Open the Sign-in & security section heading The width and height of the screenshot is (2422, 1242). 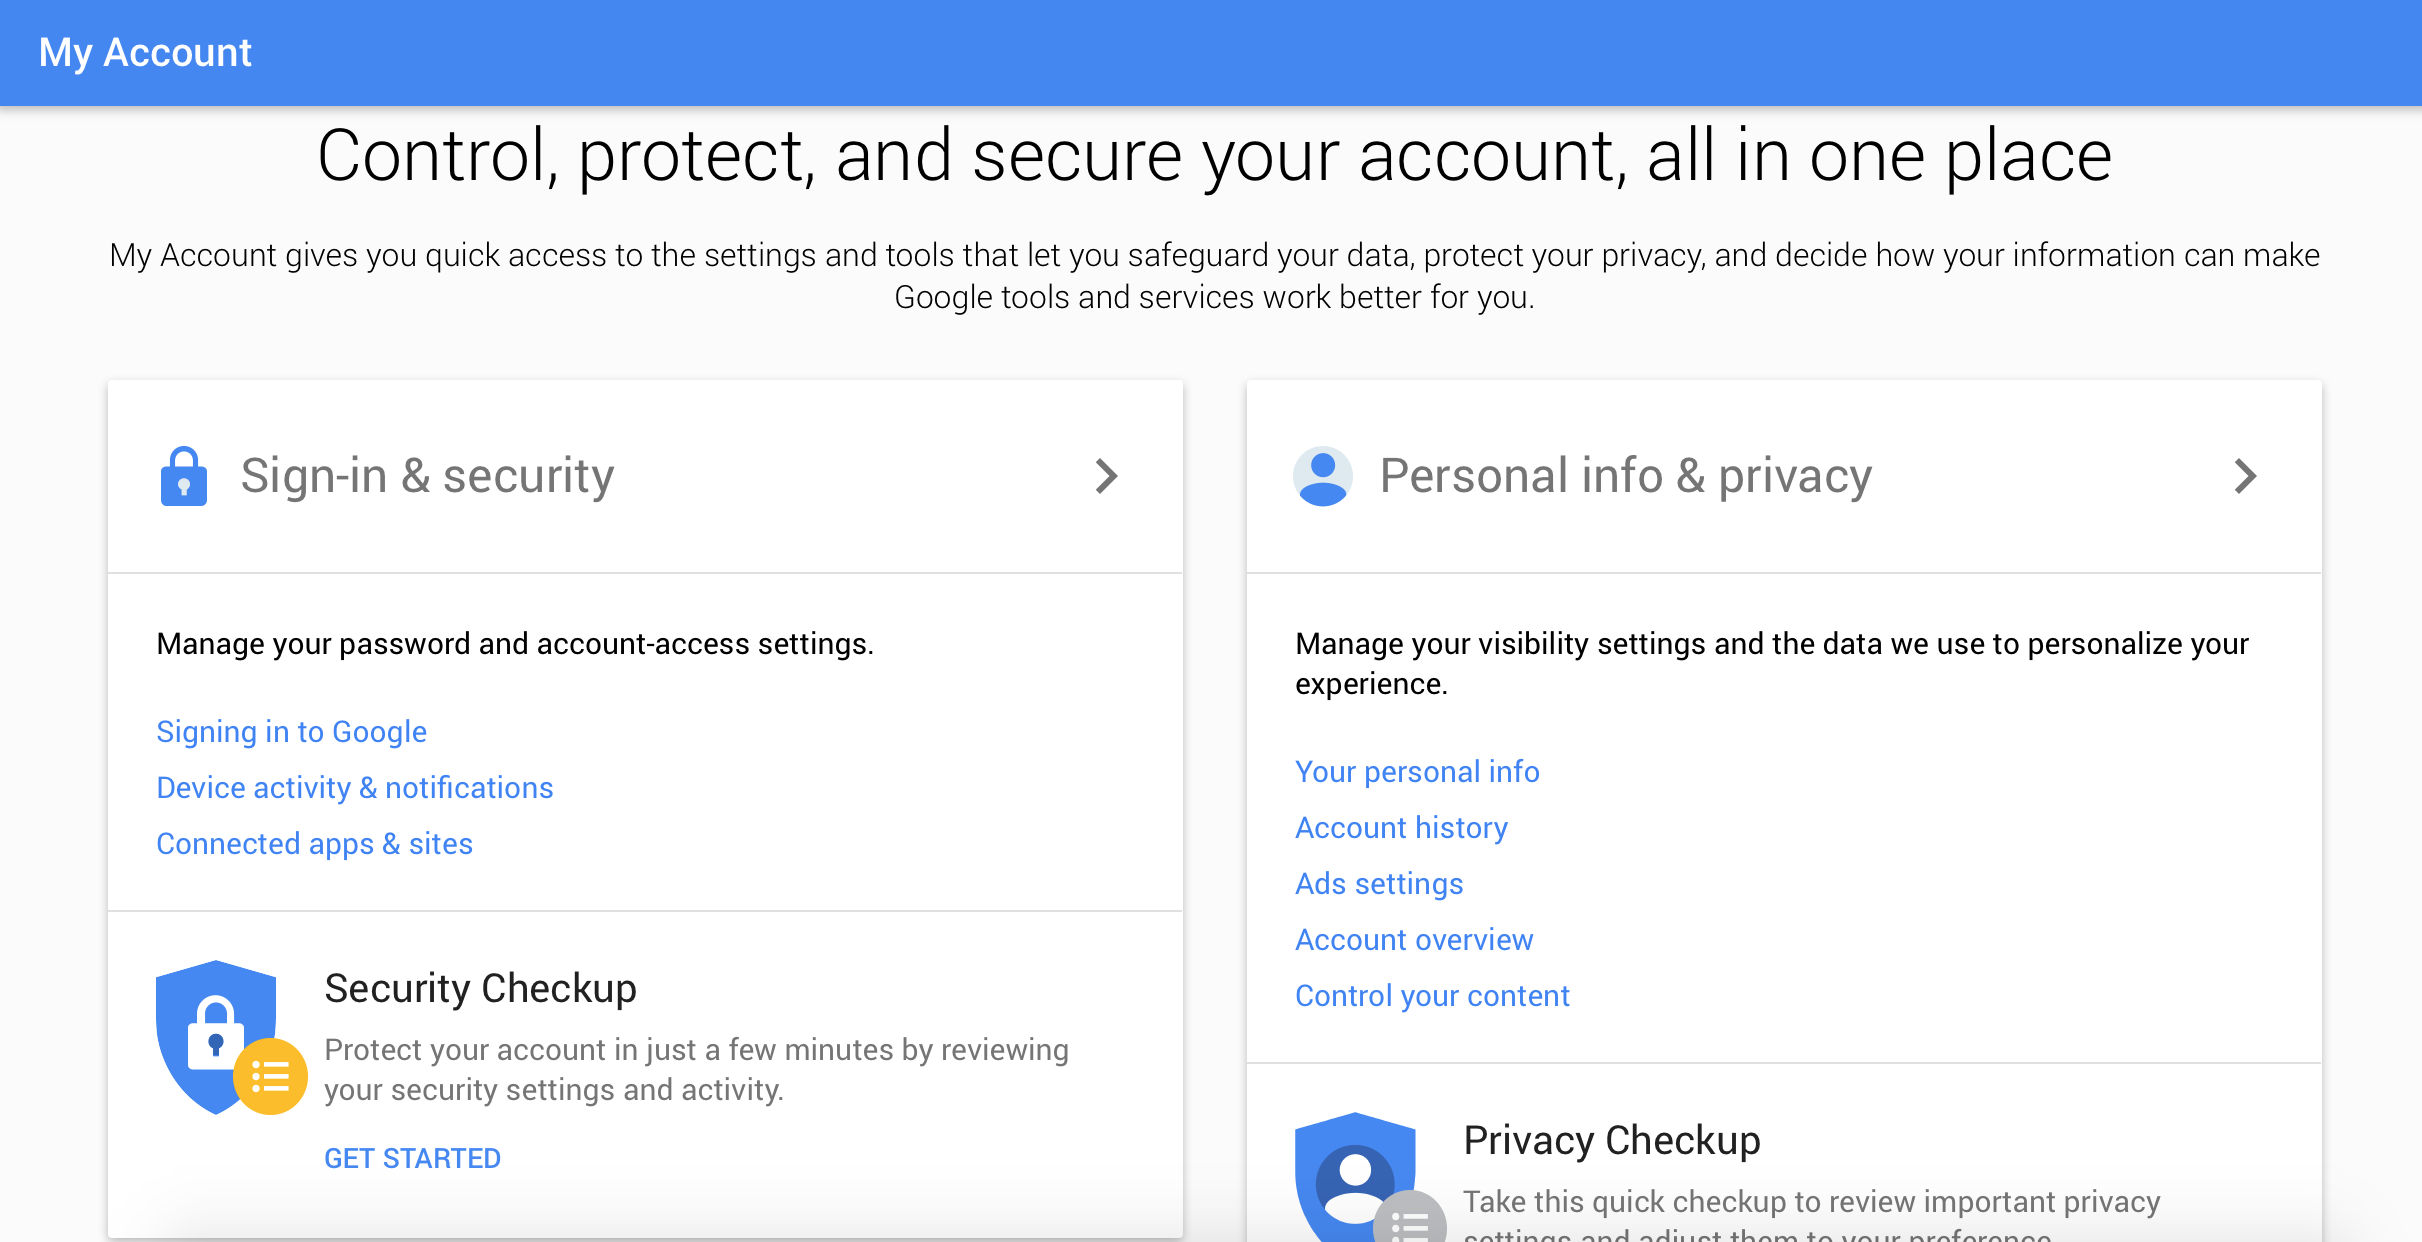tap(427, 476)
